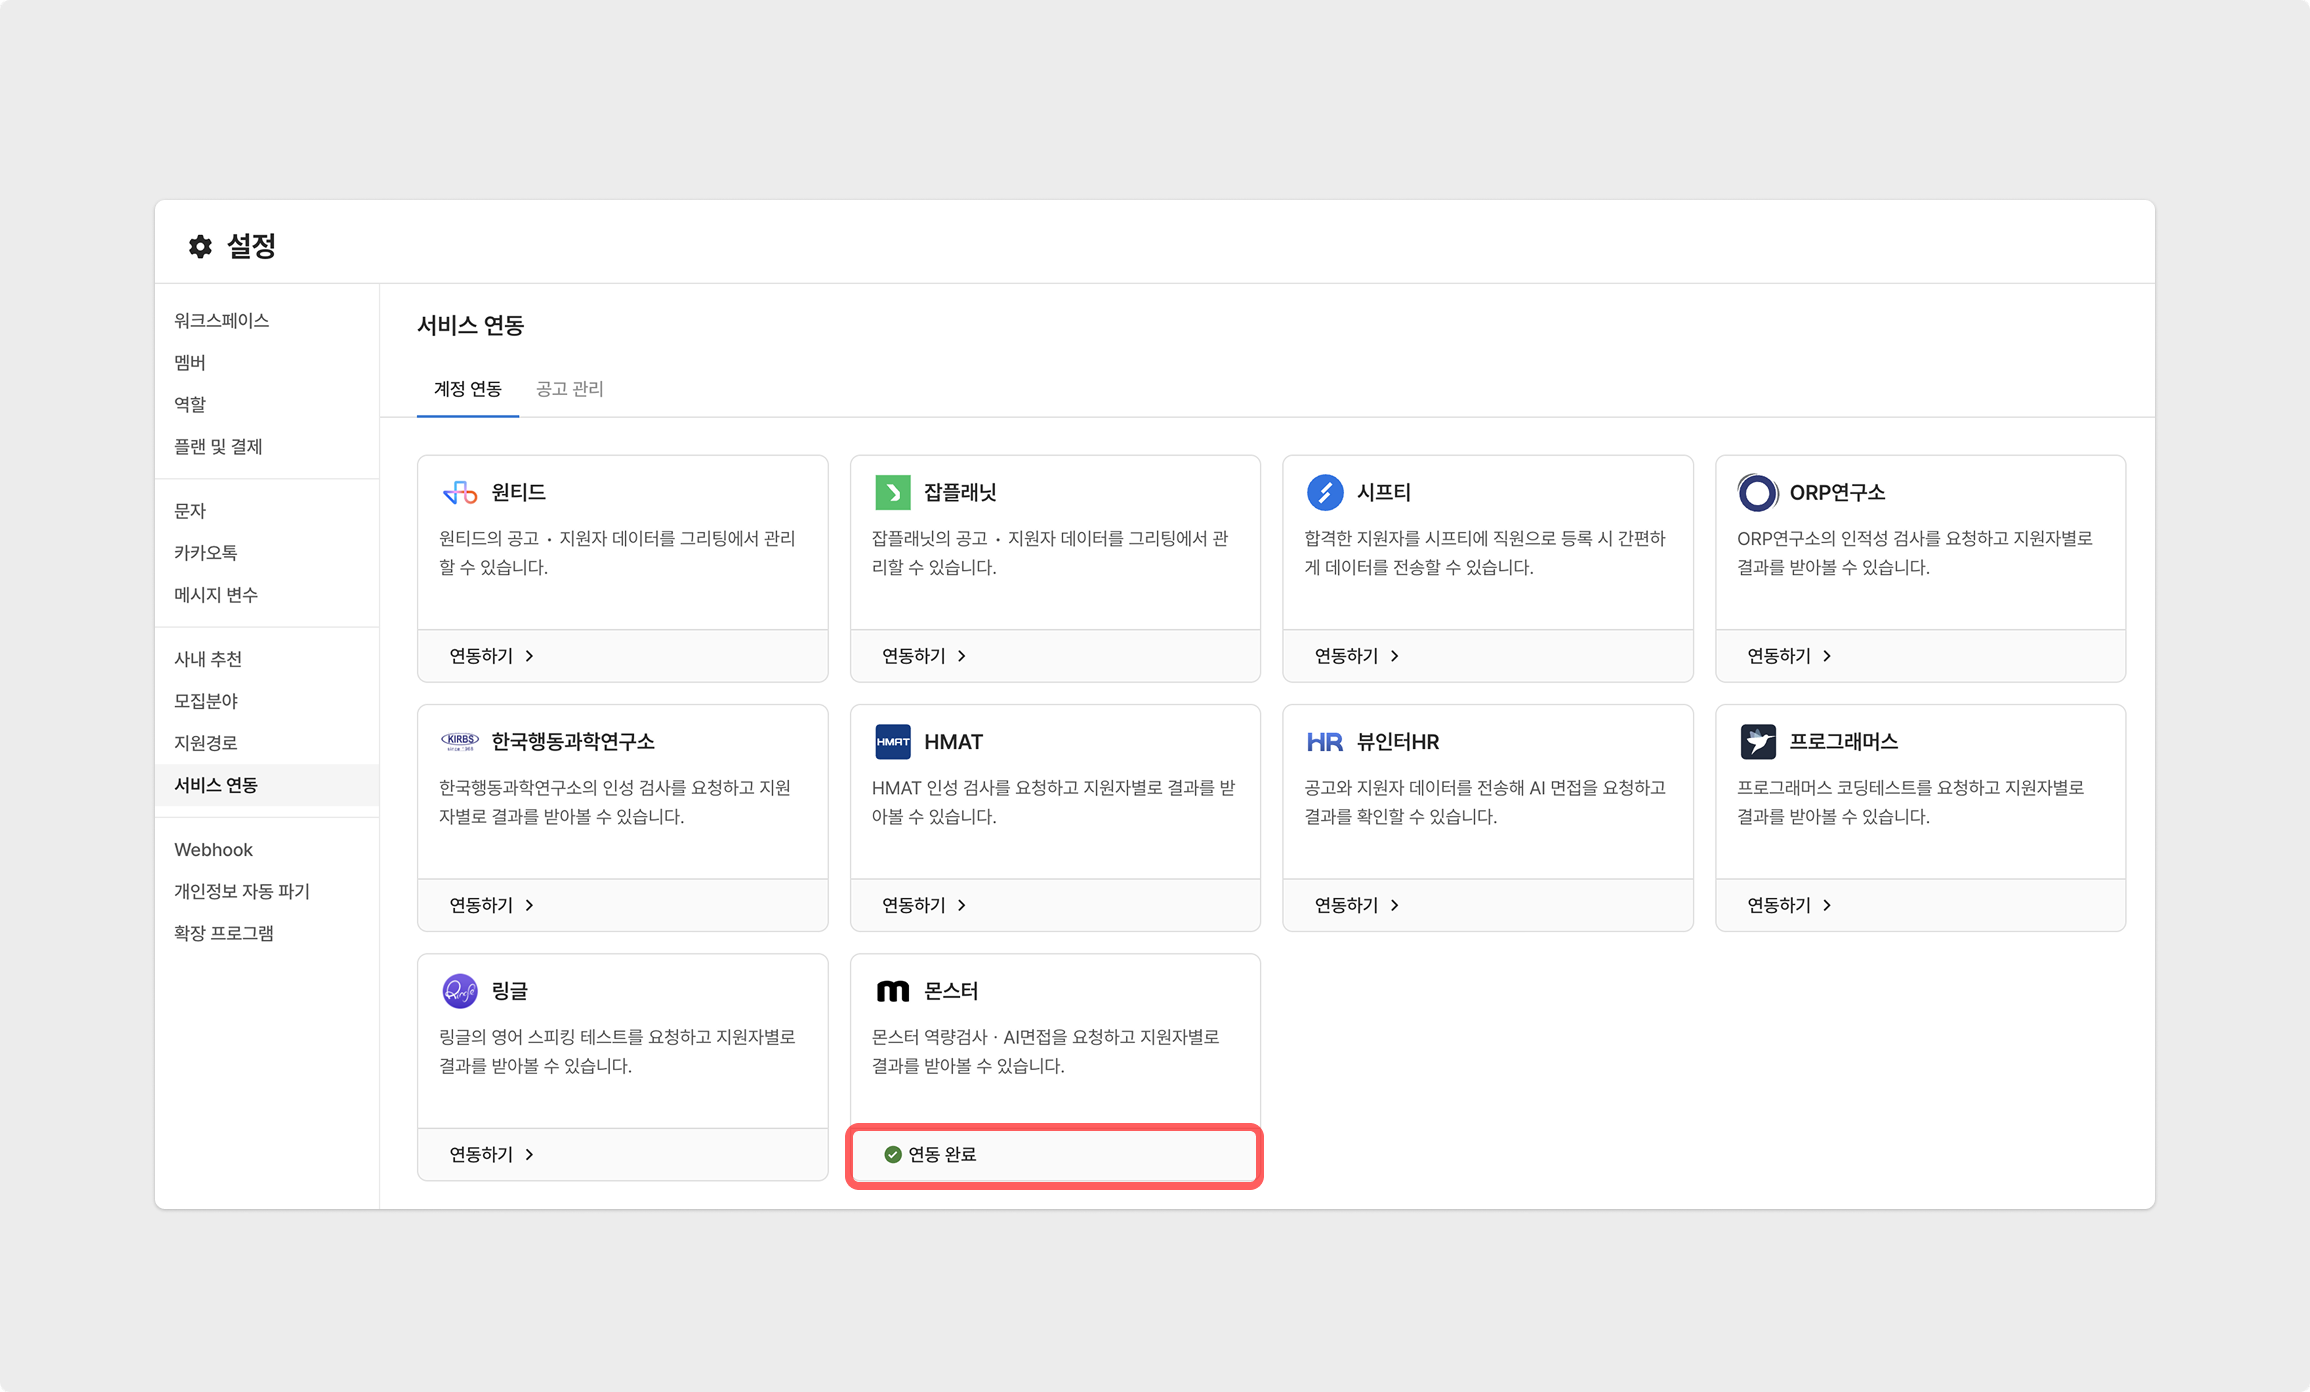The height and width of the screenshot is (1392, 2310).
Task: Open Webhook settings in the sidebar
Action: point(213,850)
